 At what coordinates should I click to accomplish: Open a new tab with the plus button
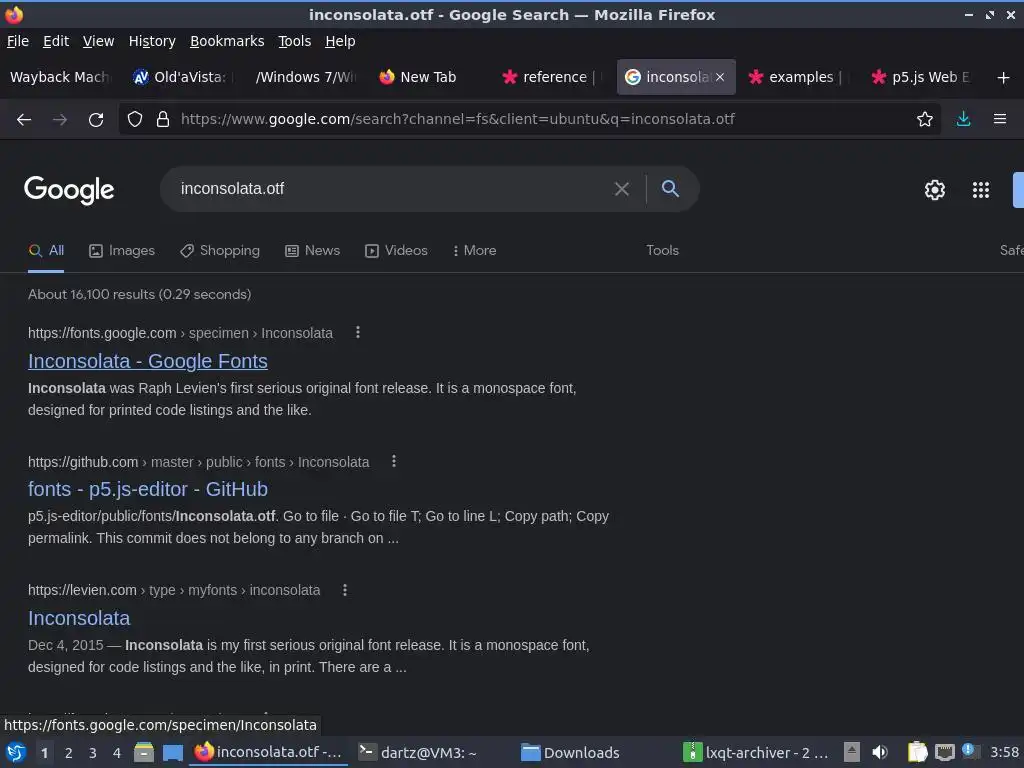click(1003, 78)
